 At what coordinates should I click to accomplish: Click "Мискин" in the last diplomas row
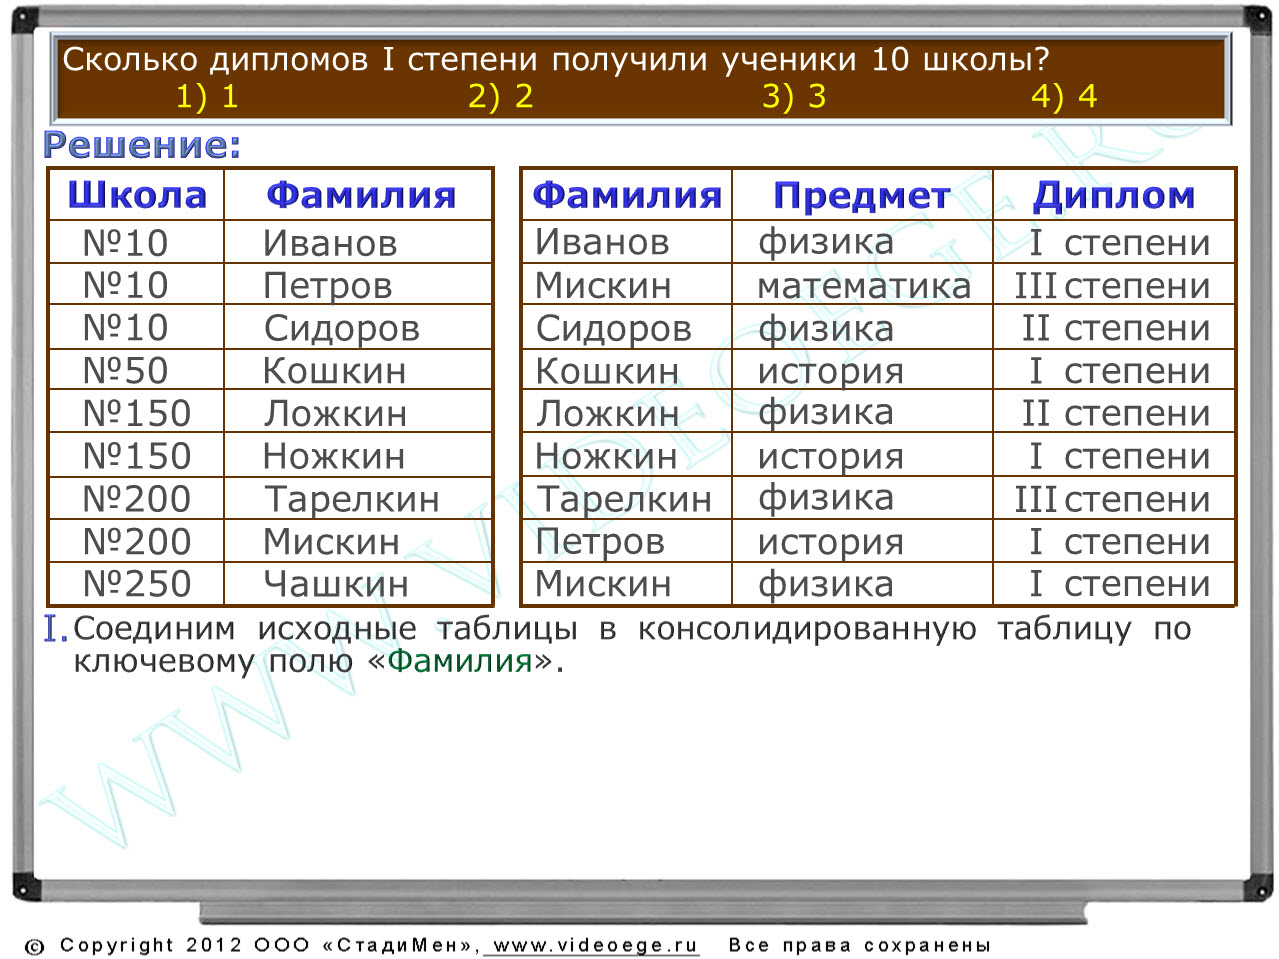603,584
